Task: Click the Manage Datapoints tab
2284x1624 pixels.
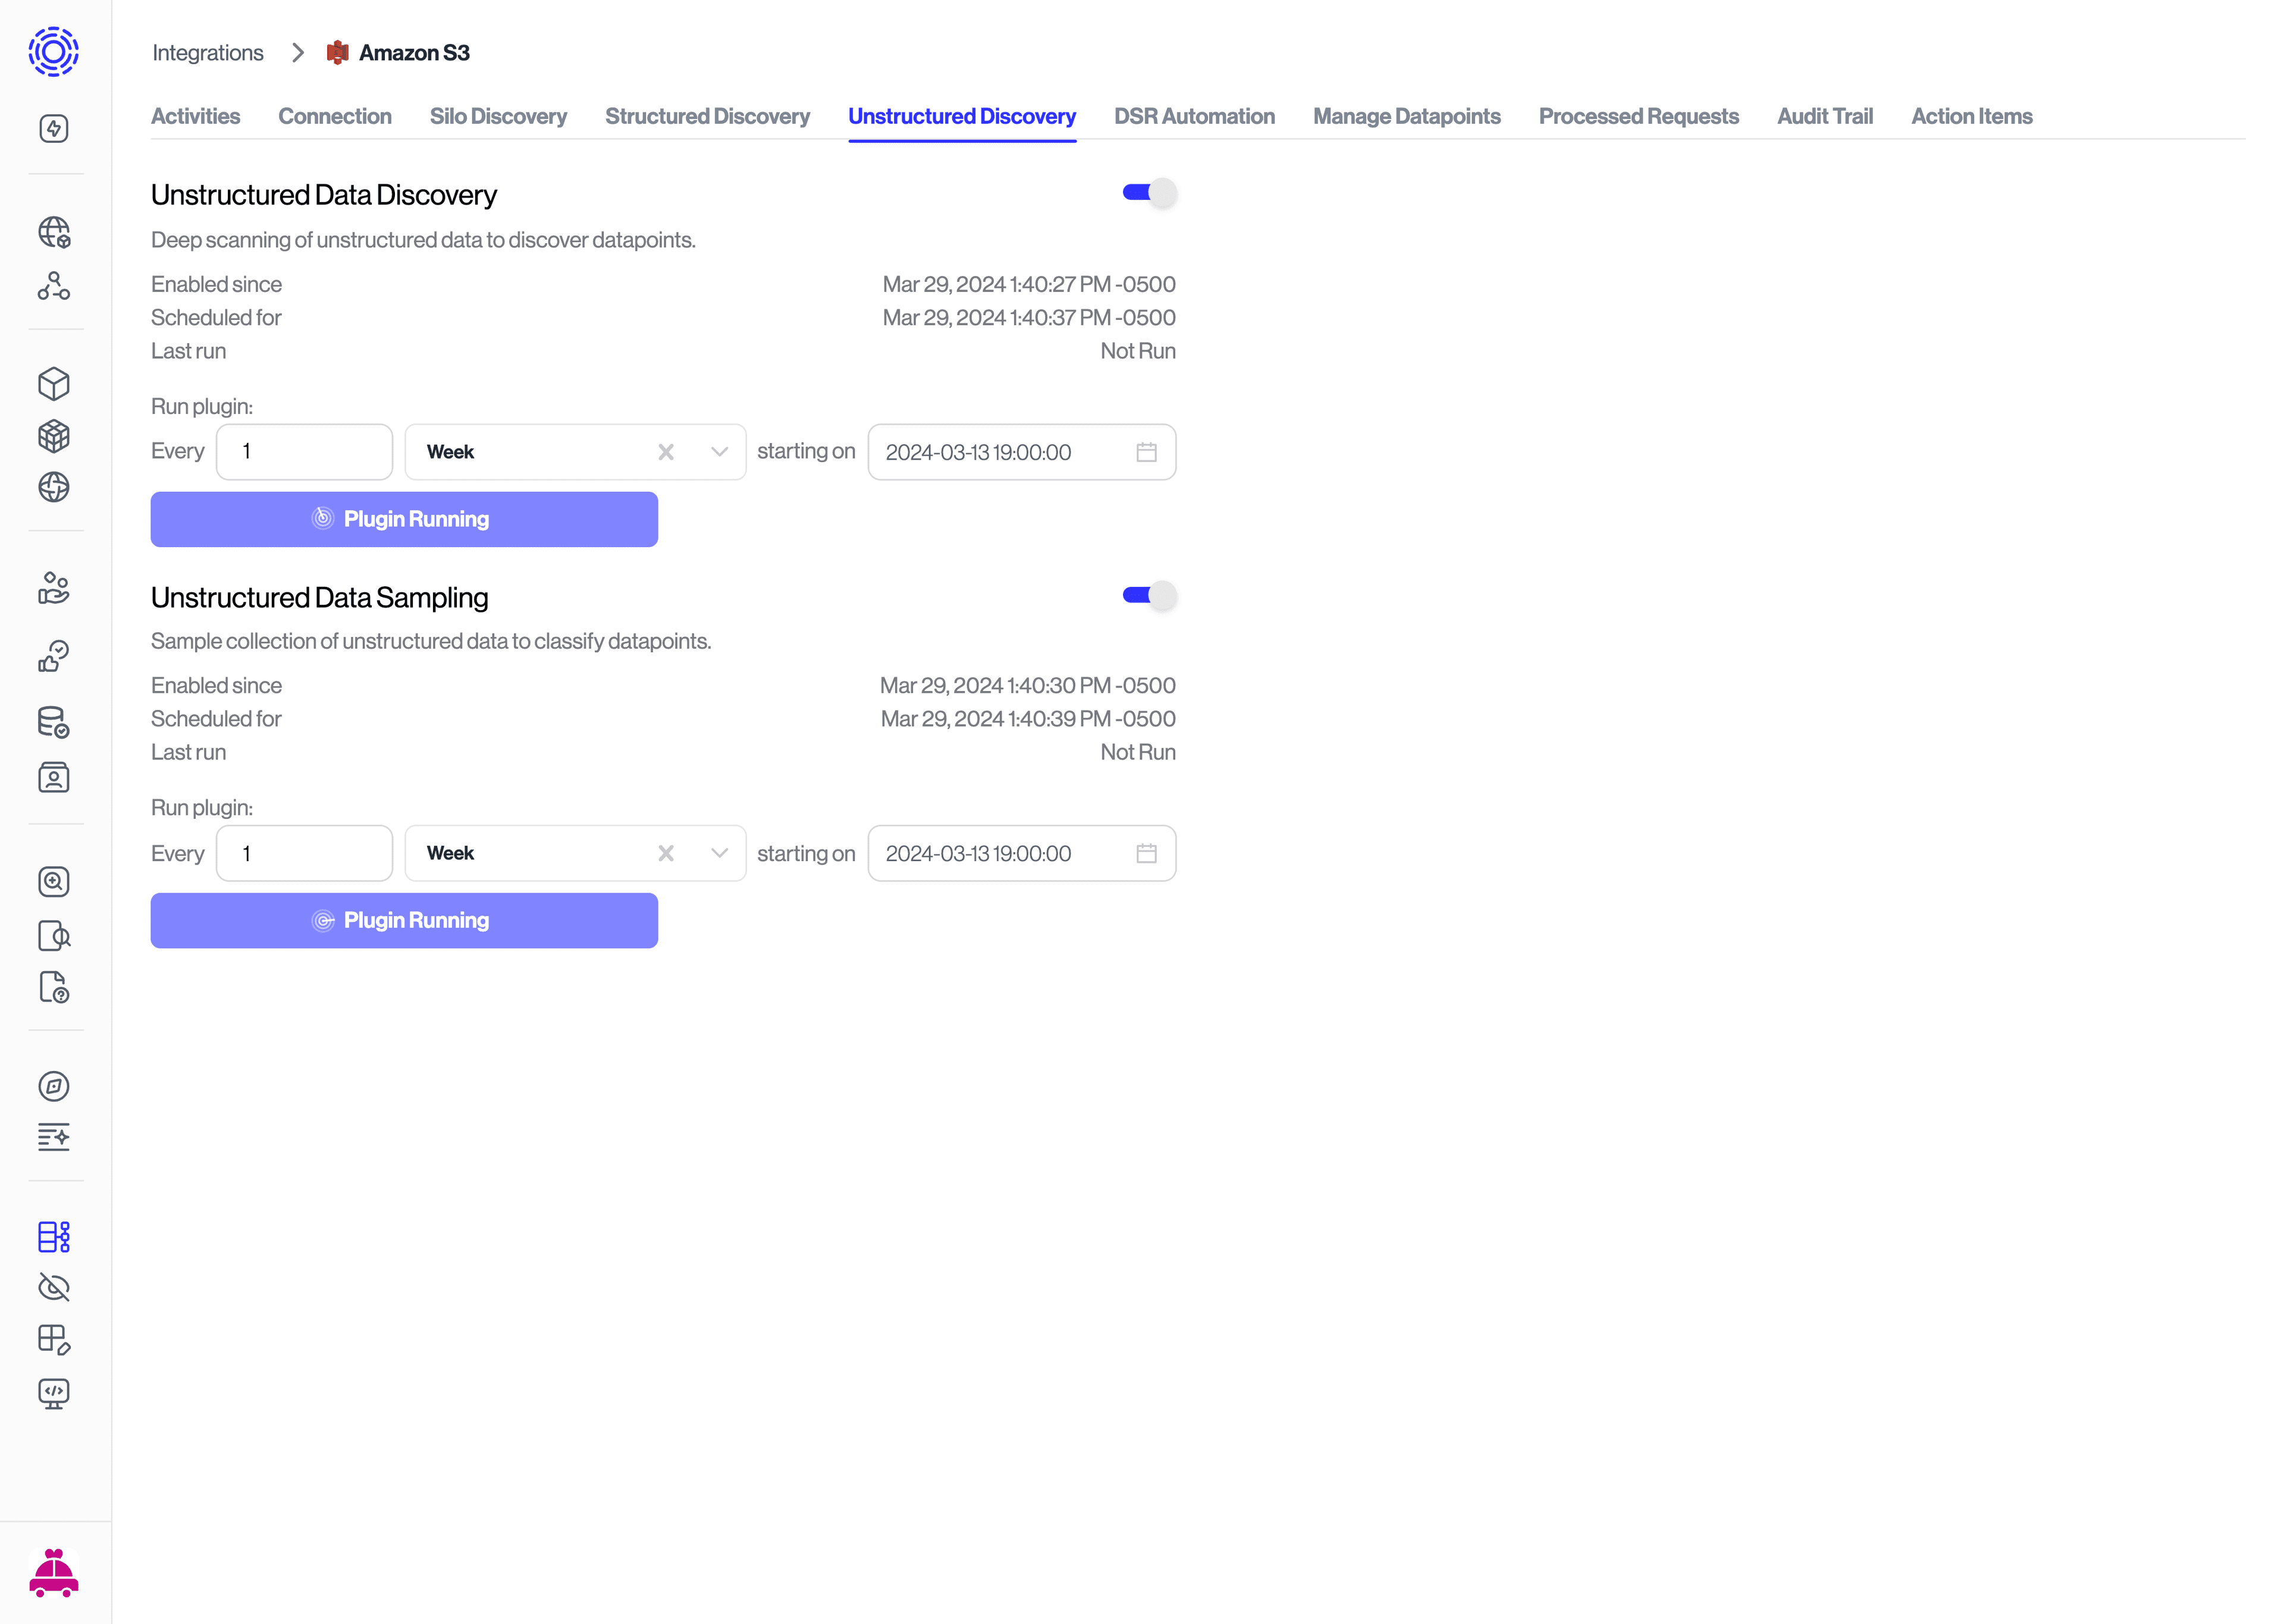Action: click(1407, 116)
